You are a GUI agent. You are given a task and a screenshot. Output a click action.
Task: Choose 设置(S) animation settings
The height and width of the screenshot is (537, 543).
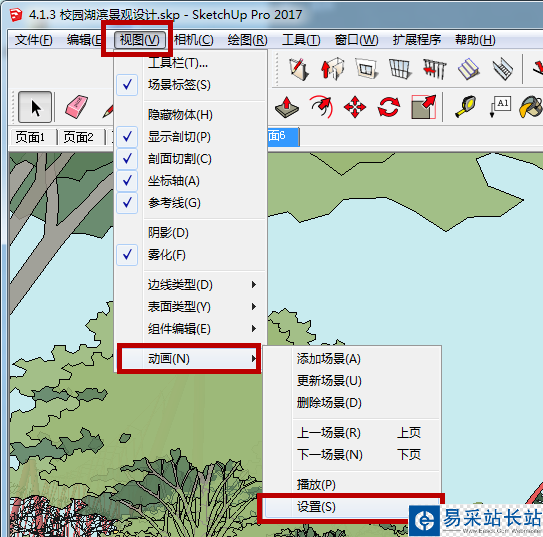tap(351, 508)
